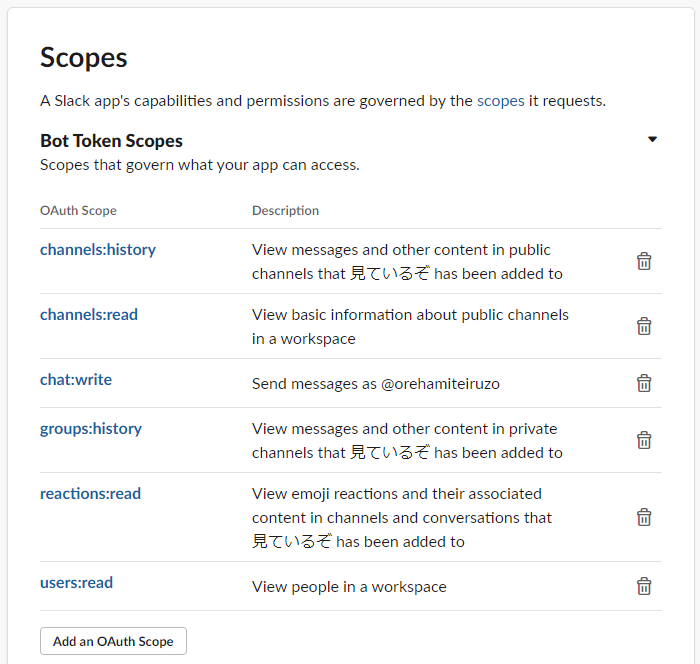This screenshot has width=700, height=664.
Task: Click the Bot Token Scopes heading
Action: click(x=111, y=141)
